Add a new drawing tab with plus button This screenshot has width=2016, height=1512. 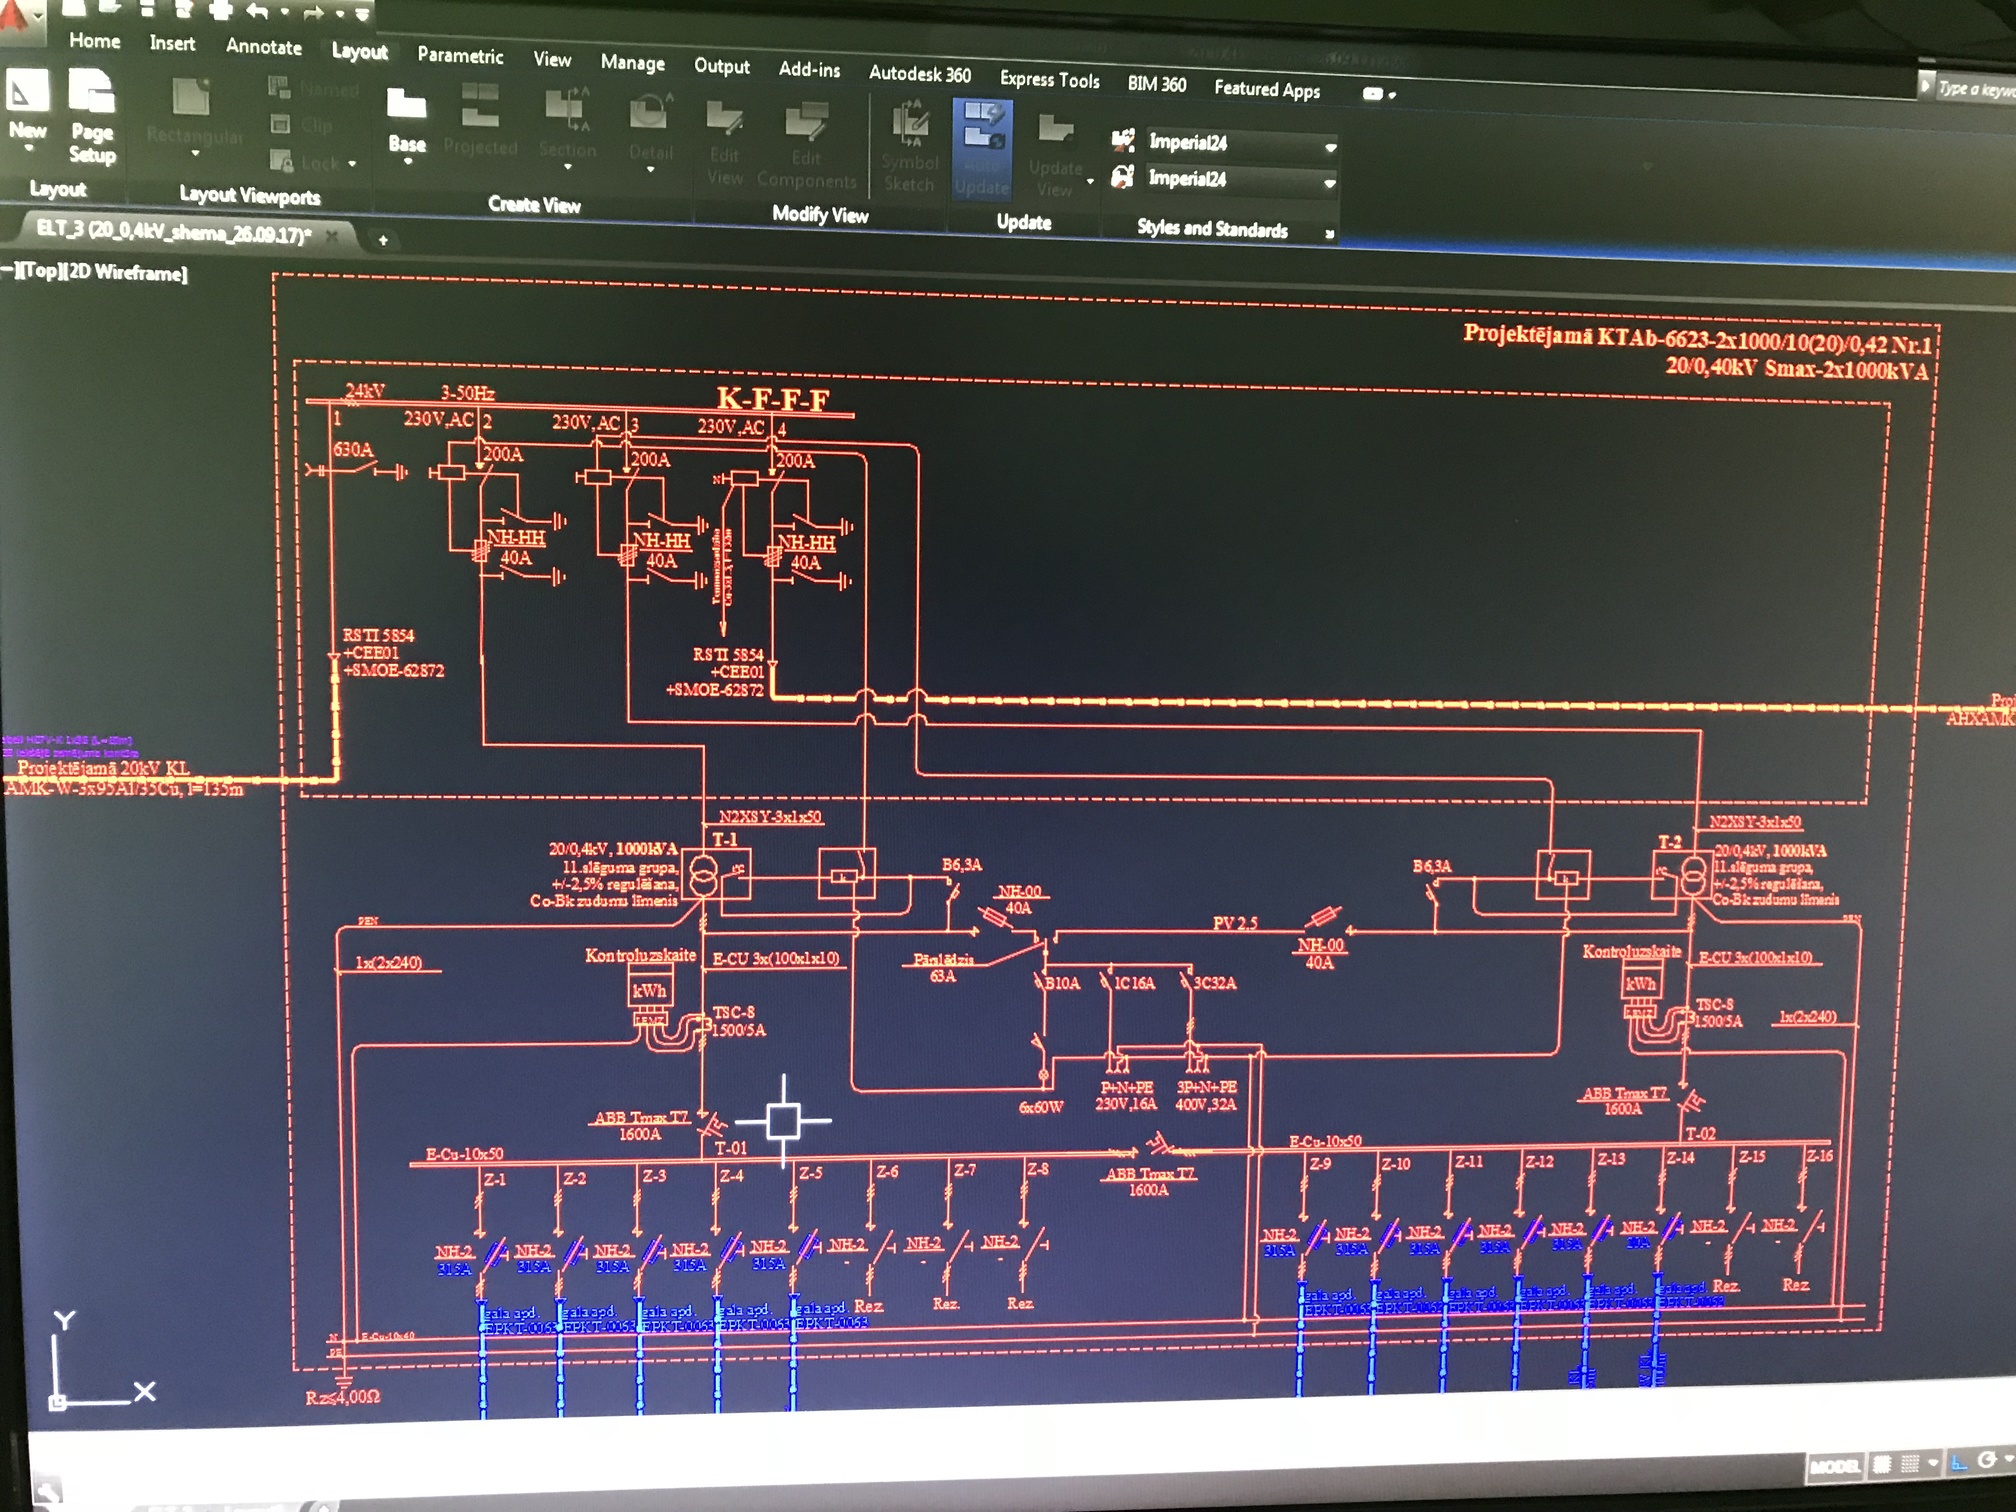click(383, 240)
